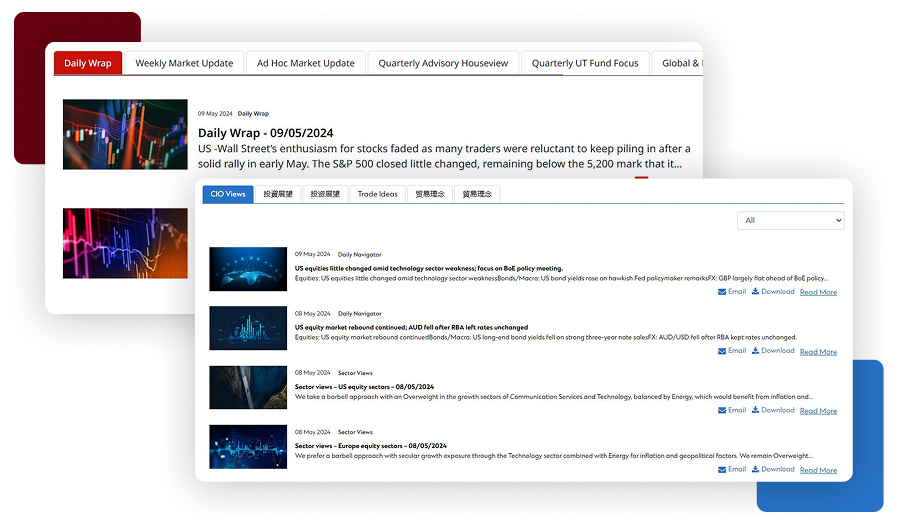Select the Quarterly Advisory Houseview tab
898x531 pixels.
pos(443,63)
